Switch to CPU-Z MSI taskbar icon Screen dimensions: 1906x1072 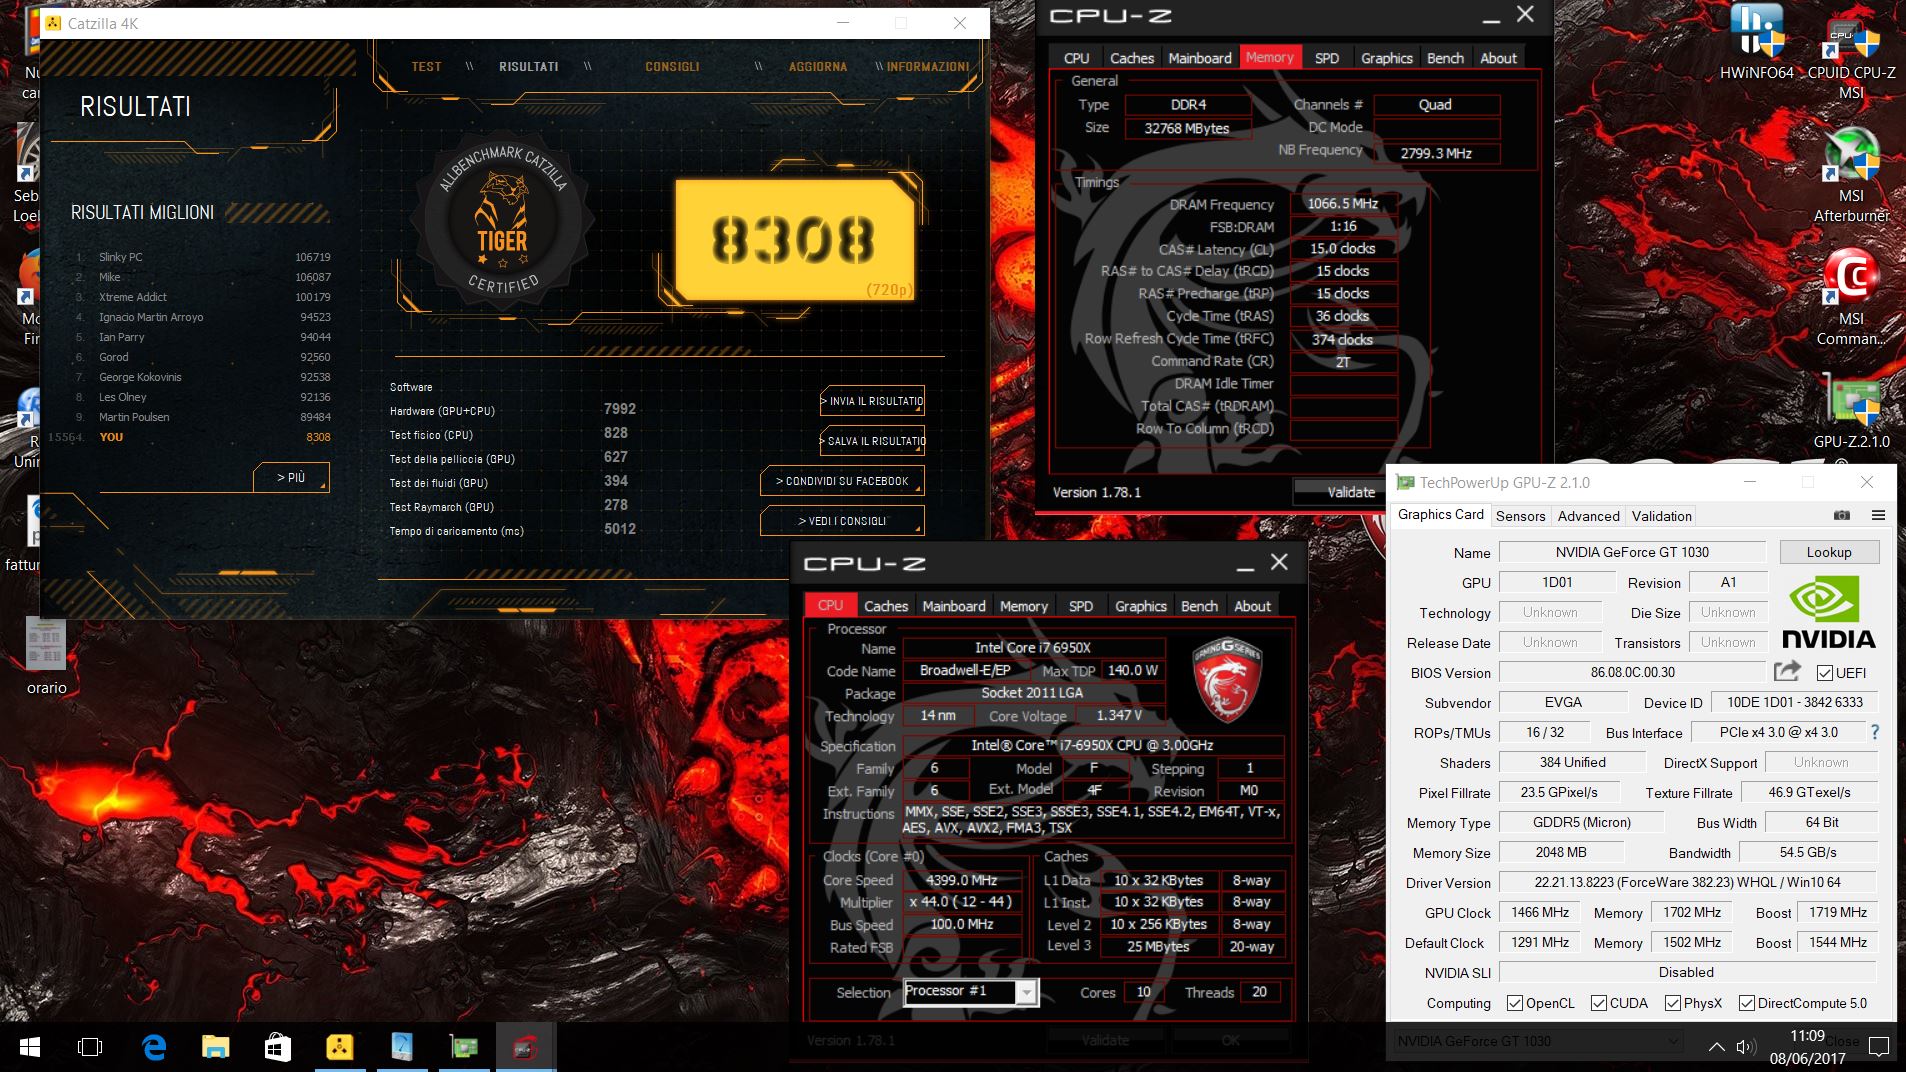pos(526,1047)
